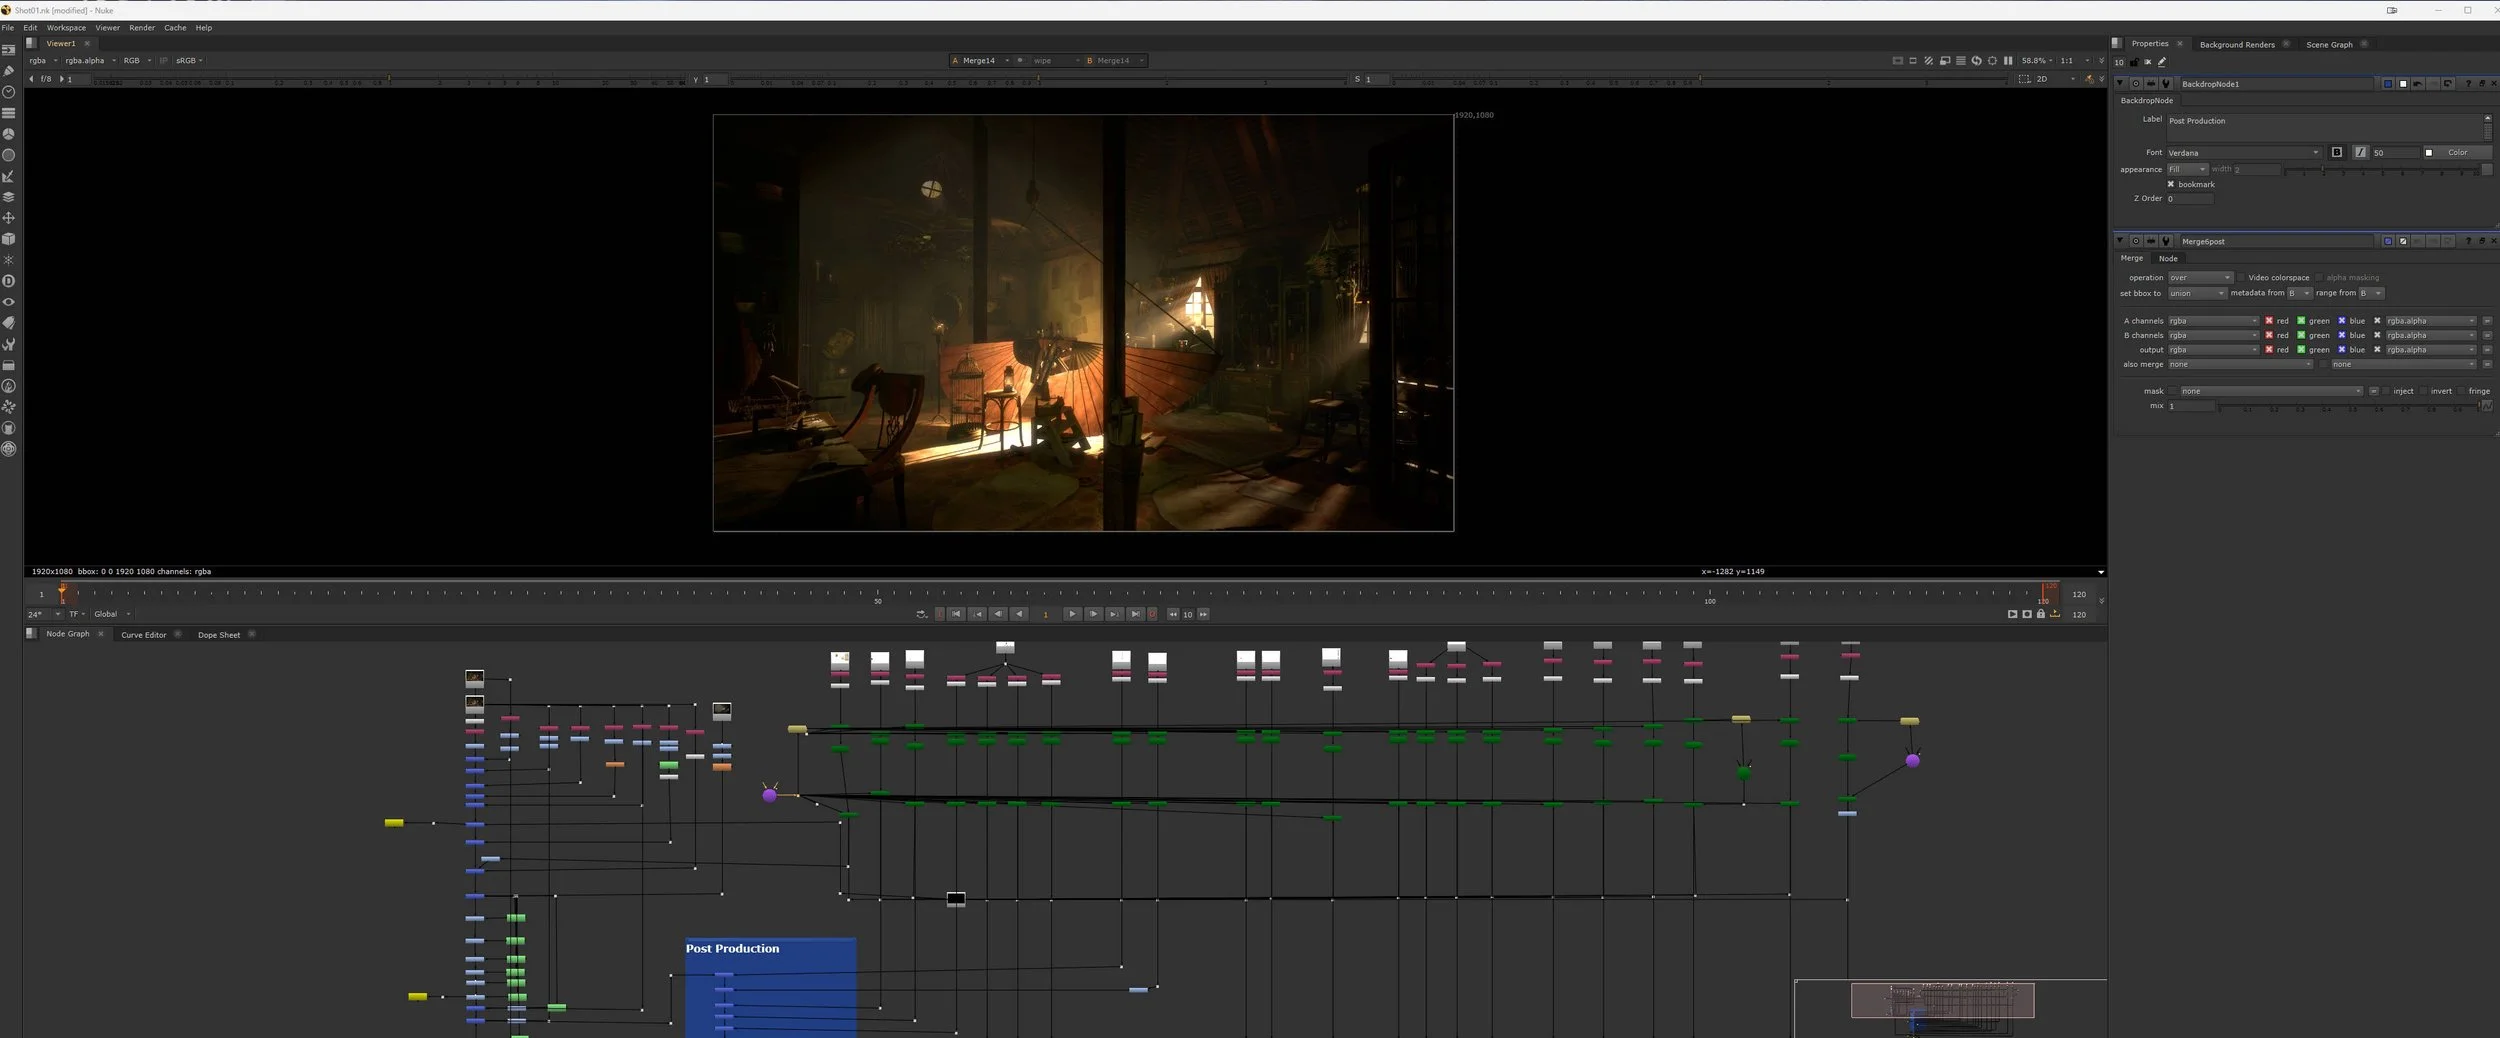Open the operation dropdown showing over
The height and width of the screenshot is (1038, 2500).
[x=2200, y=278]
